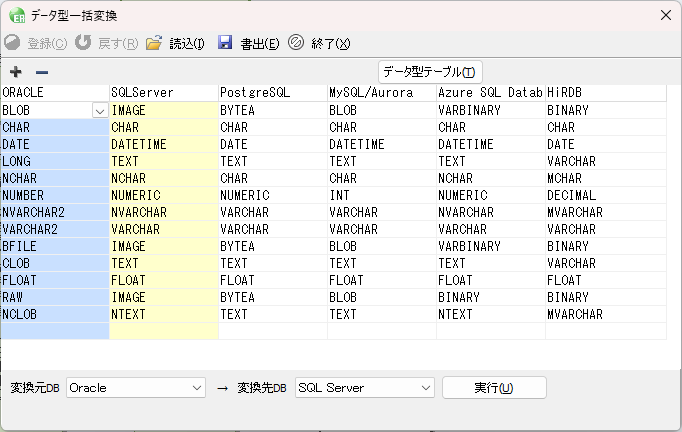Click the ORACLE column header
Image resolution: width=682 pixels, height=432 pixels.
point(55,93)
